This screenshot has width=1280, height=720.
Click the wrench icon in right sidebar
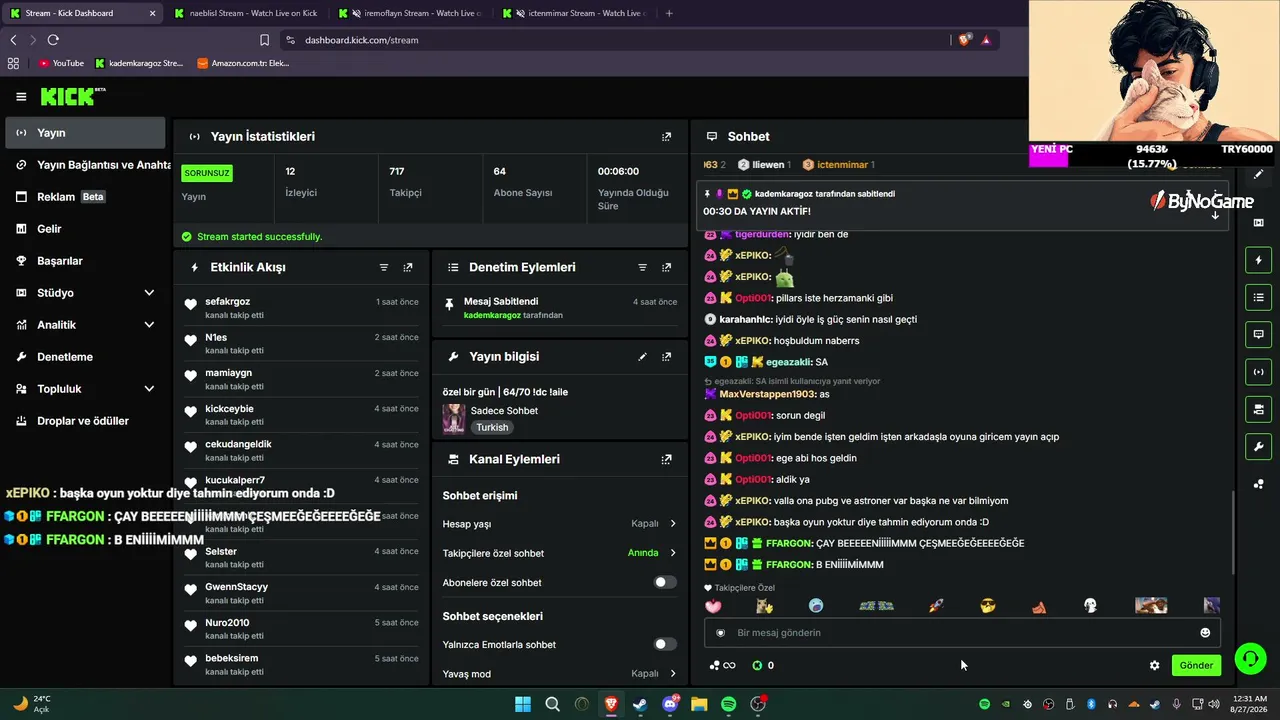[x=1259, y=446]
